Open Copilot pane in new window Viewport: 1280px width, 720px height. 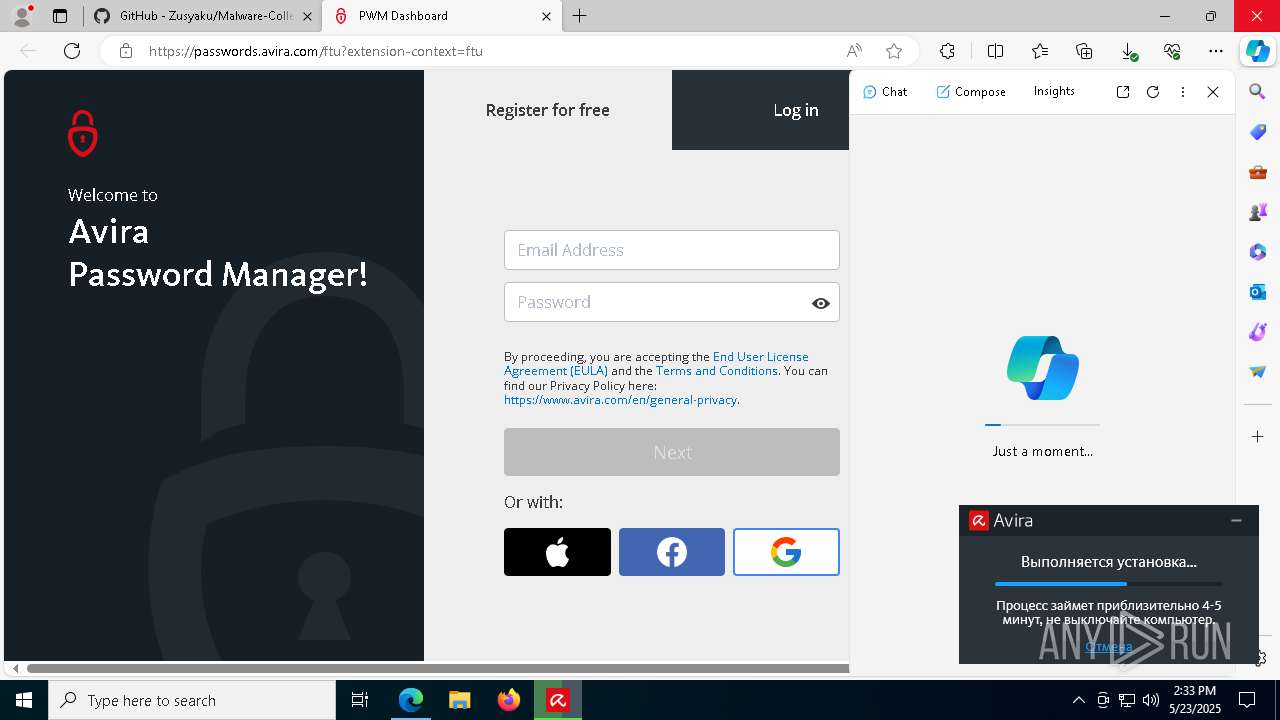[1123, 92]
